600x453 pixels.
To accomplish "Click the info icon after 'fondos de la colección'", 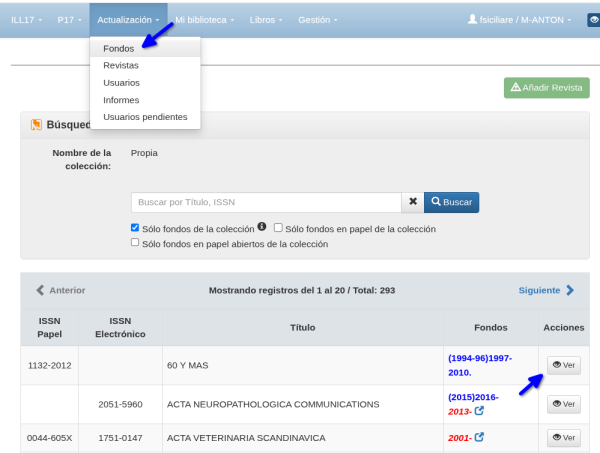I will 262,228.
